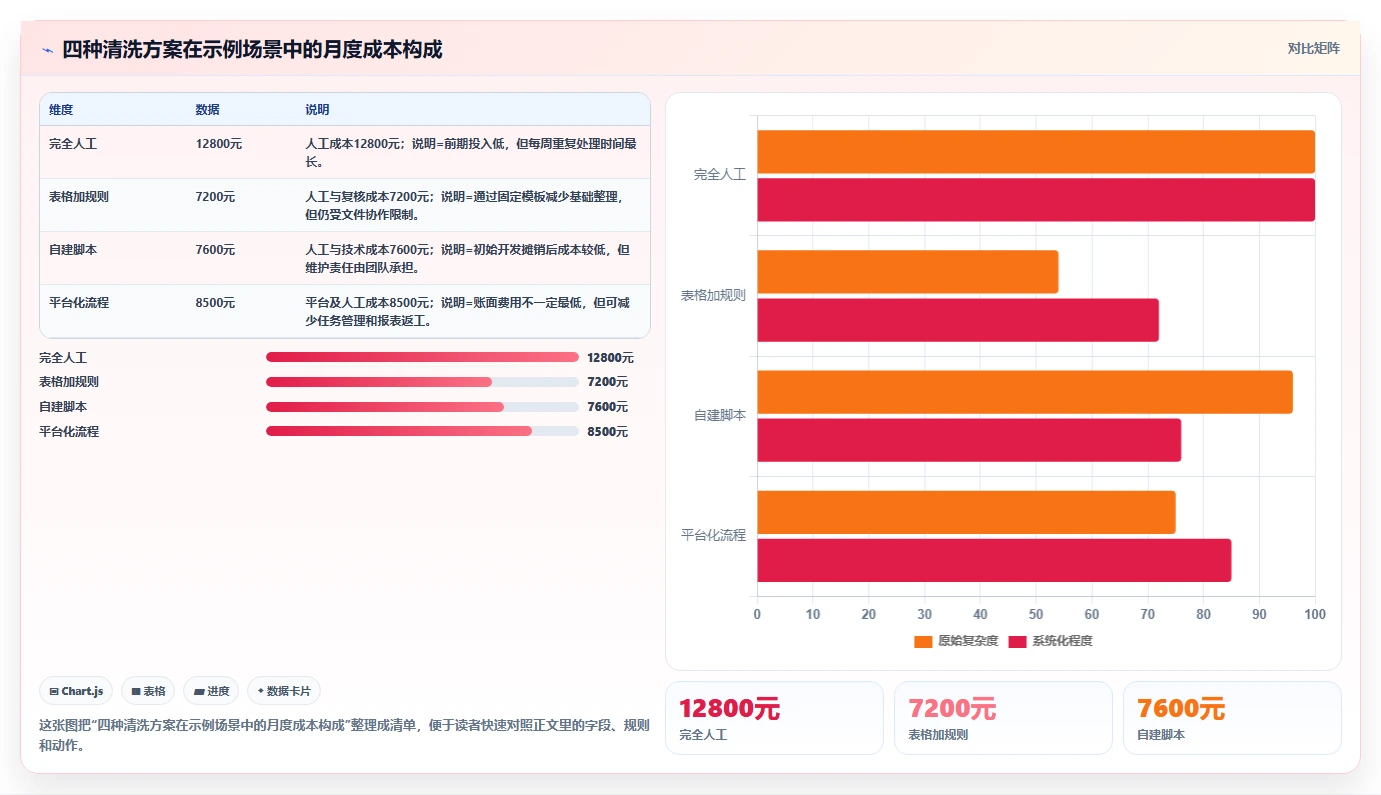
Task: Click the red bar for 平台化流程
Action: click(994, 560)
